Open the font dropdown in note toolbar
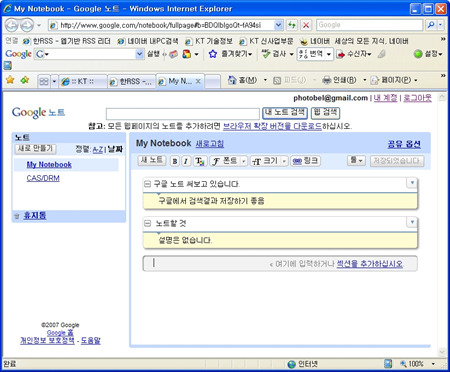Viewport: 450px width, 372px height. click(x=228, y=161)
